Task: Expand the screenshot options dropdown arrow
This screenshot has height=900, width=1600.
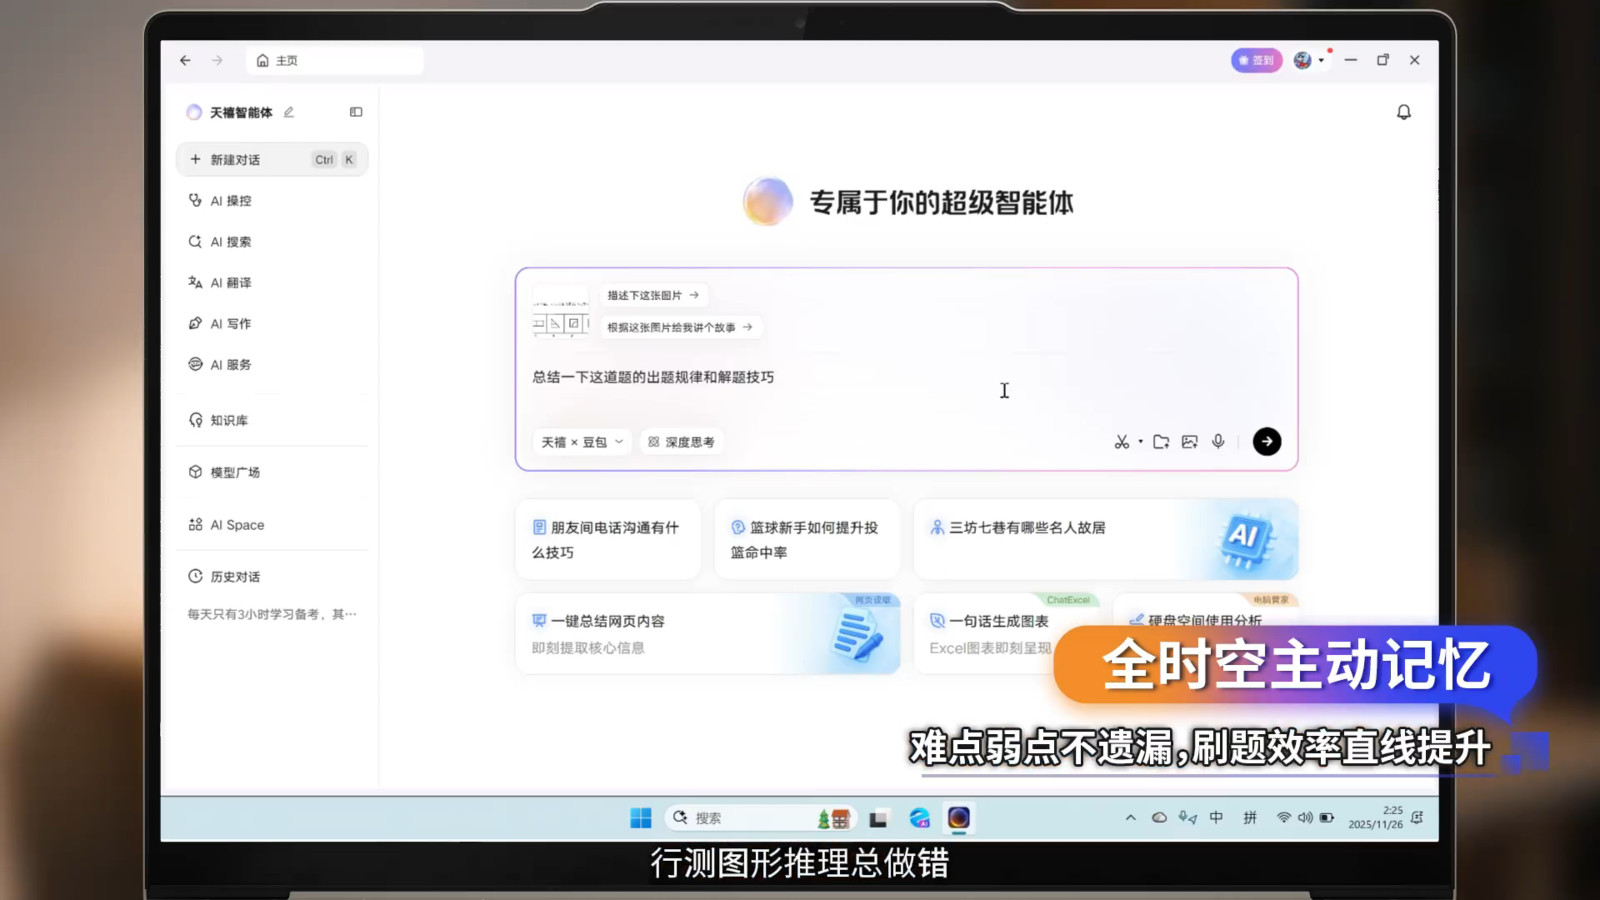Action: pyautogui.click(x=1140, y=441)
